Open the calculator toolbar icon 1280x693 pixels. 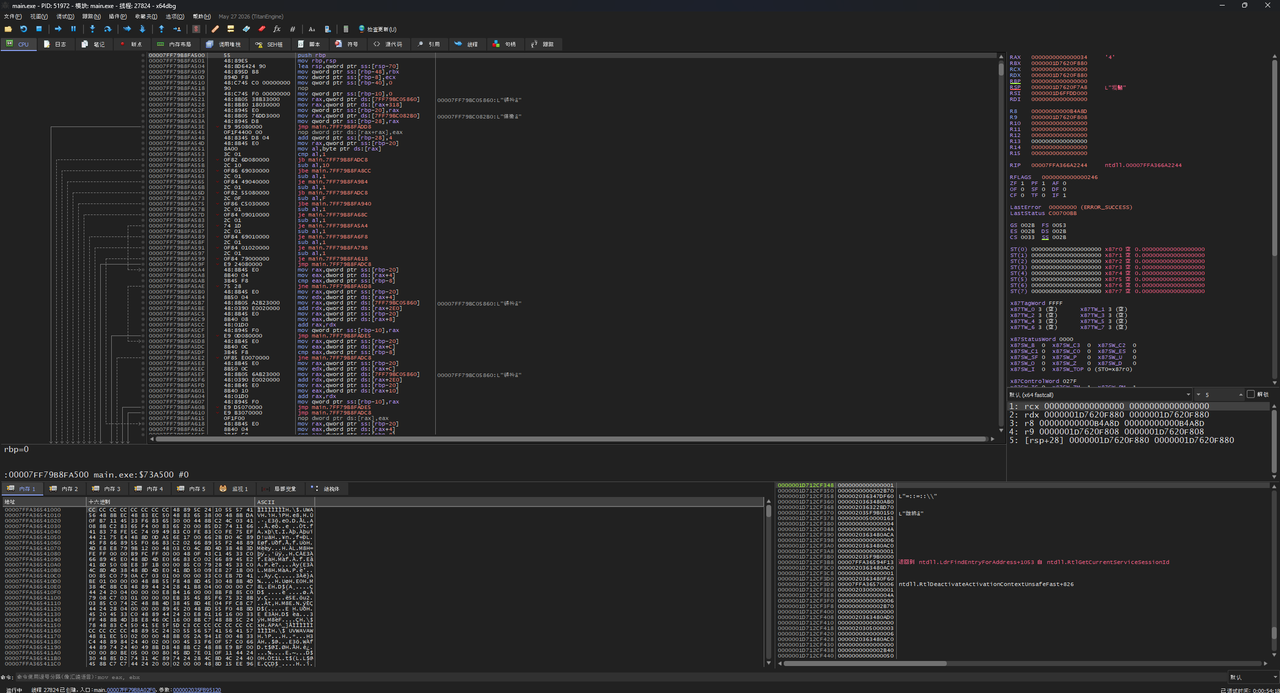point(346,29)
